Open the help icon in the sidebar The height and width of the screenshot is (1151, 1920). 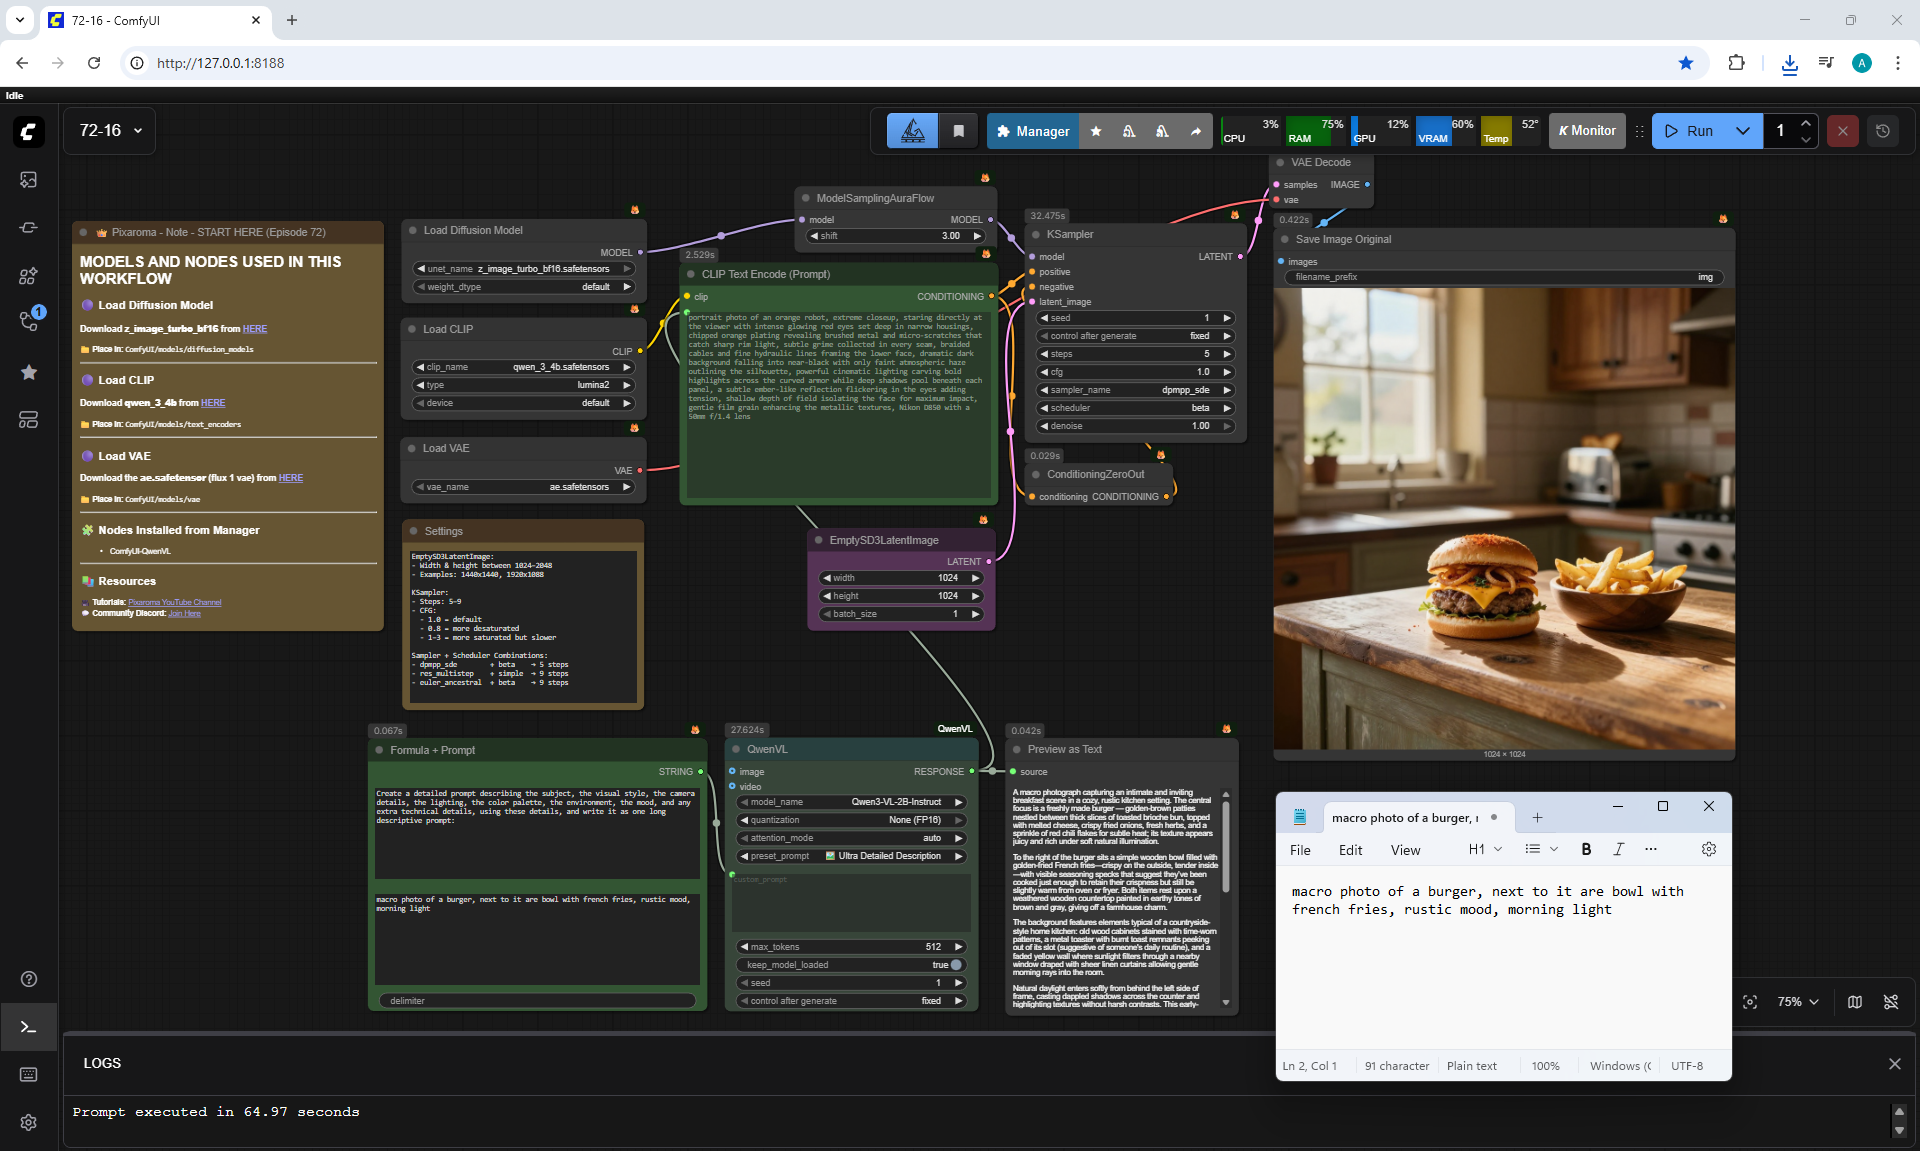coord(28,979)
